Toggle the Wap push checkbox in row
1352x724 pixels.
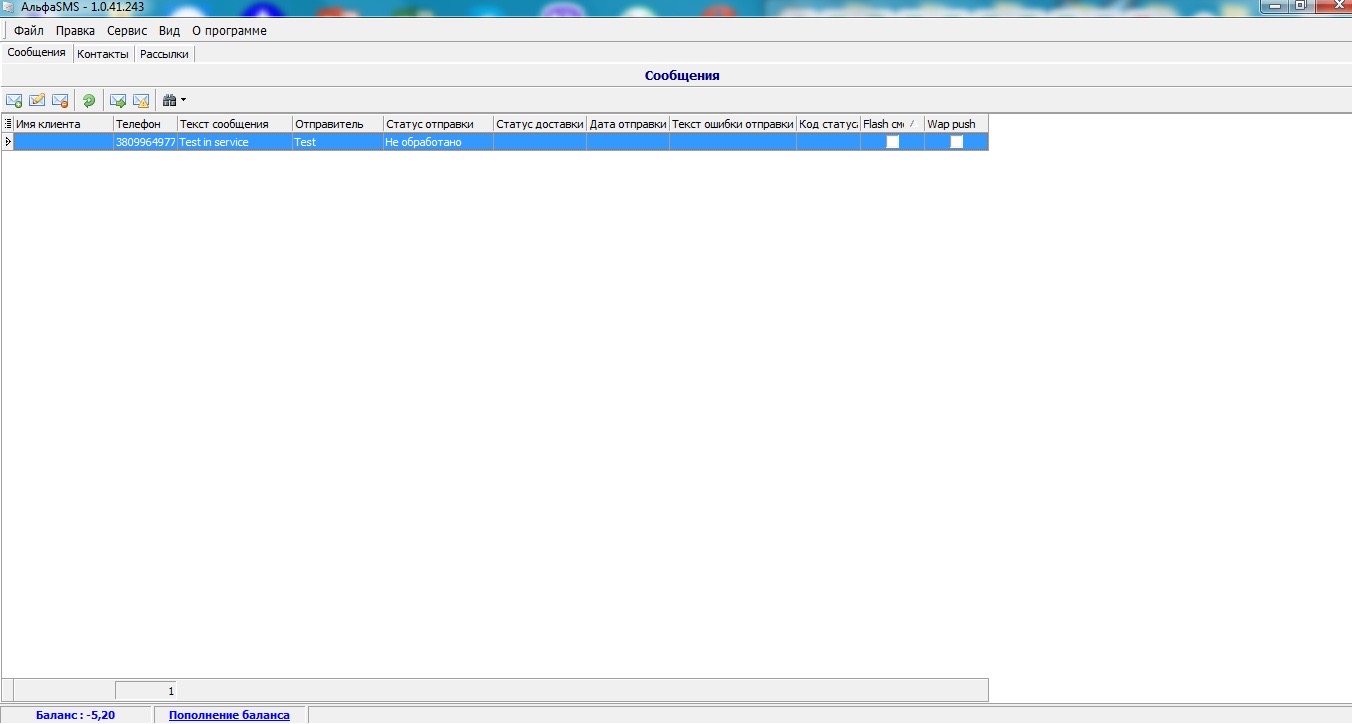[957, 142]
